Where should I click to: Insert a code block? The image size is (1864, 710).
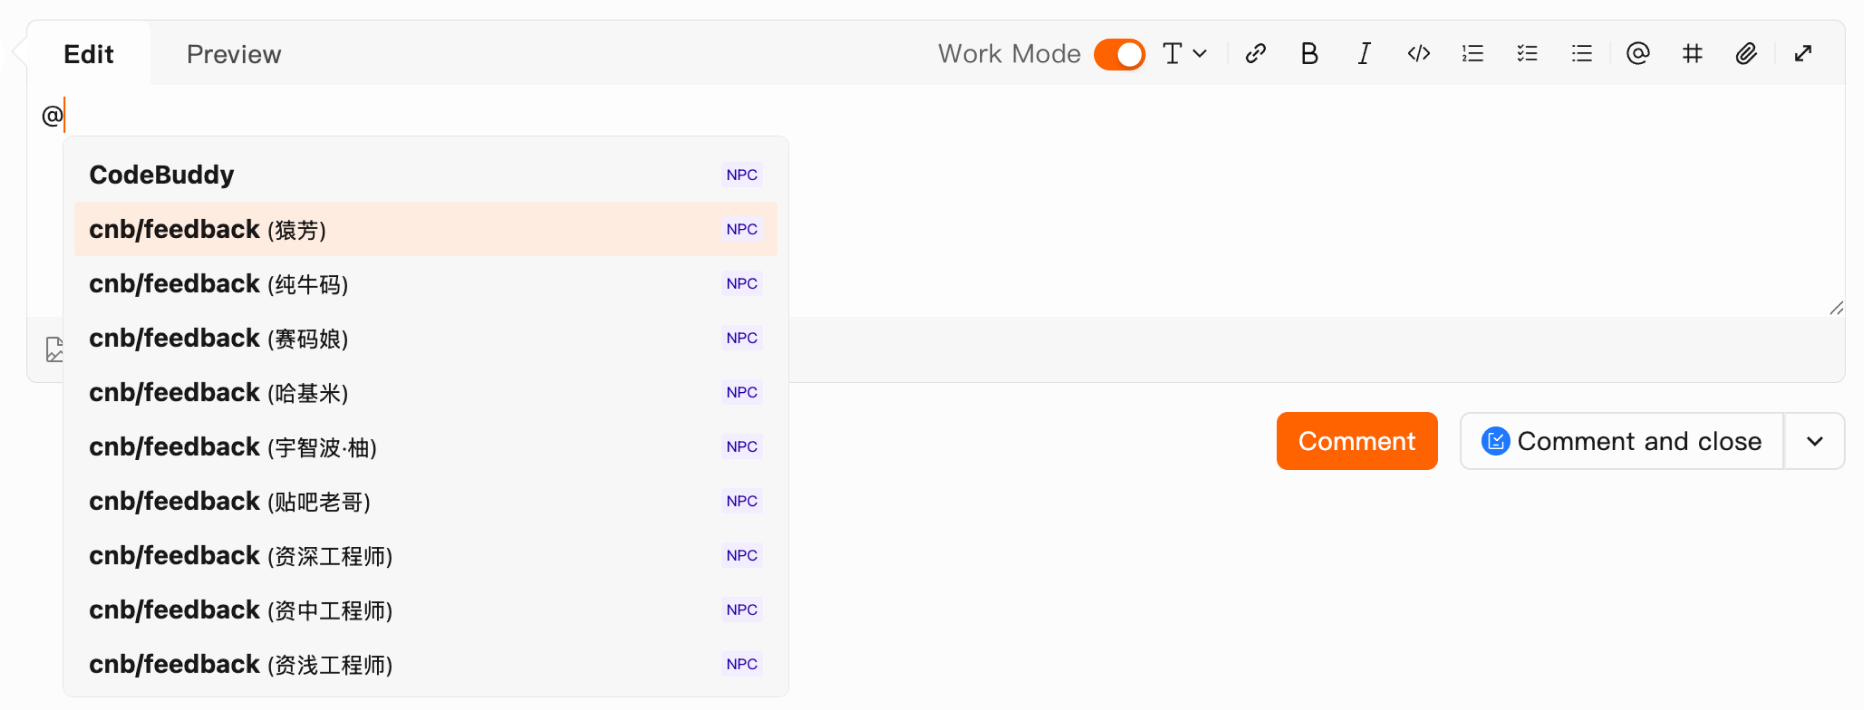[1418, 54]
